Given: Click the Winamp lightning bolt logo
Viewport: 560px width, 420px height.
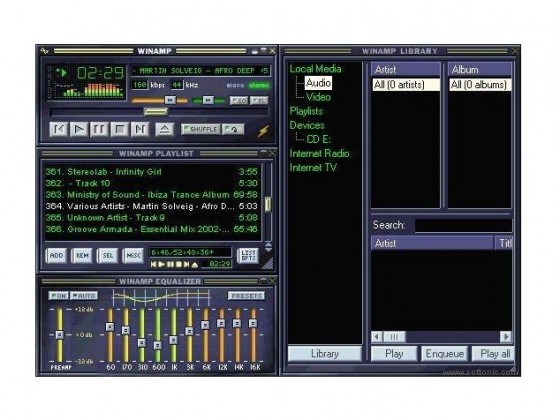Looking at the screenshot, I should click(x=264, y=130).
